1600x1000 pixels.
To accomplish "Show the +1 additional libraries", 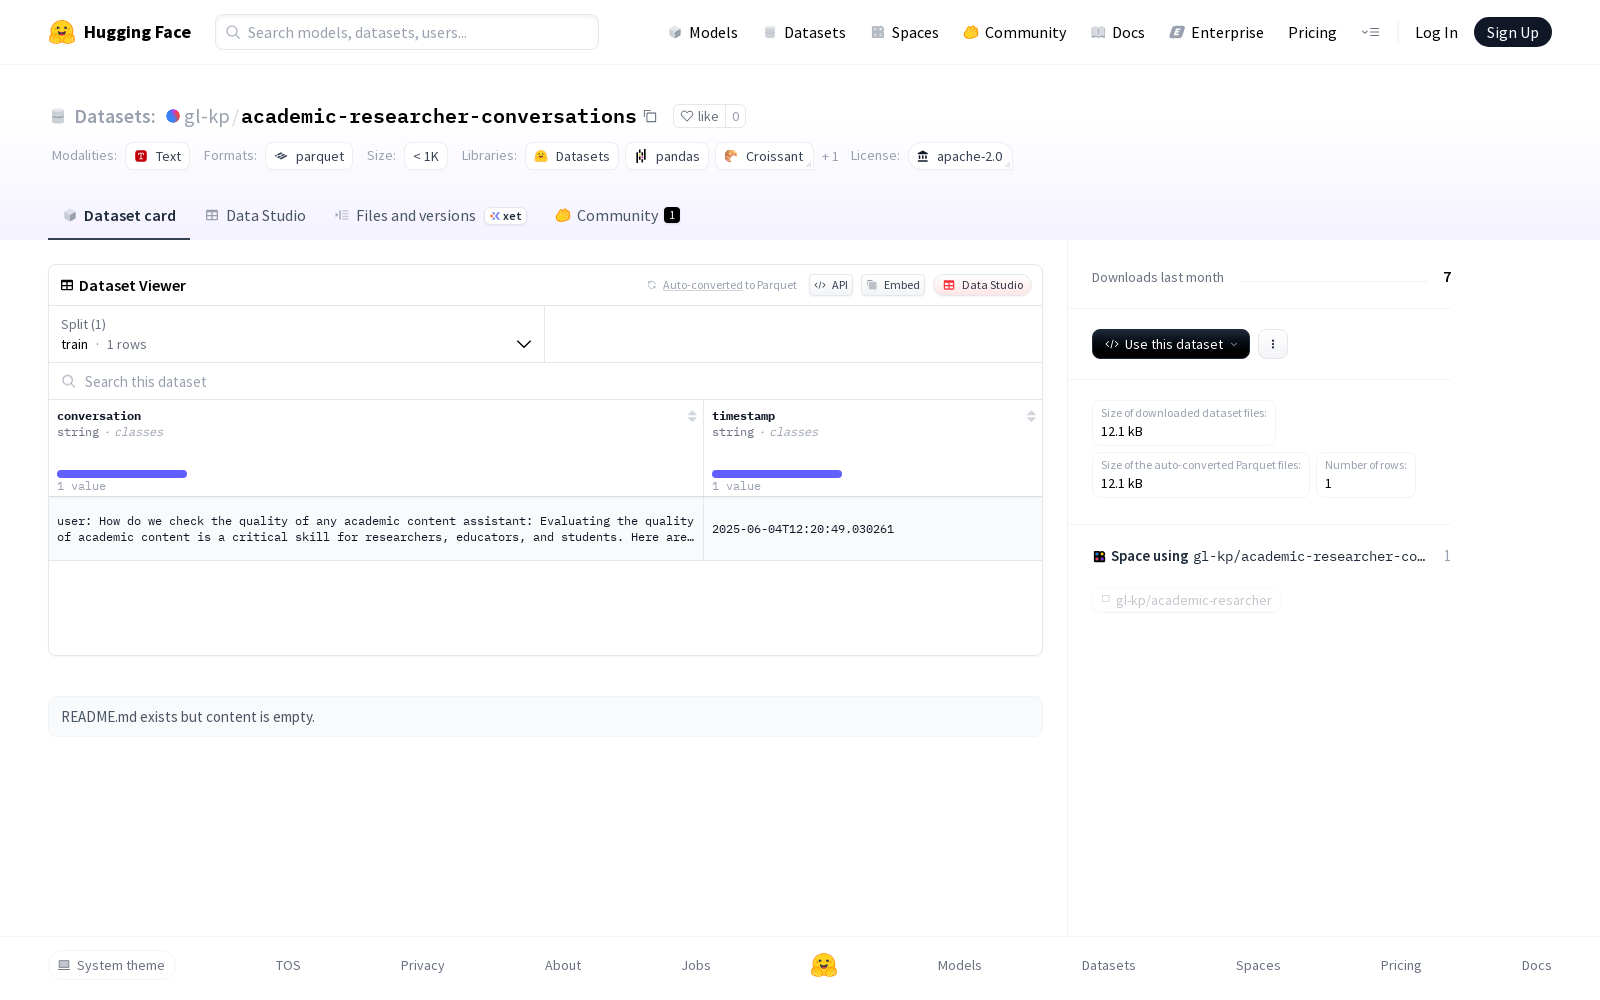I will 830,156.
